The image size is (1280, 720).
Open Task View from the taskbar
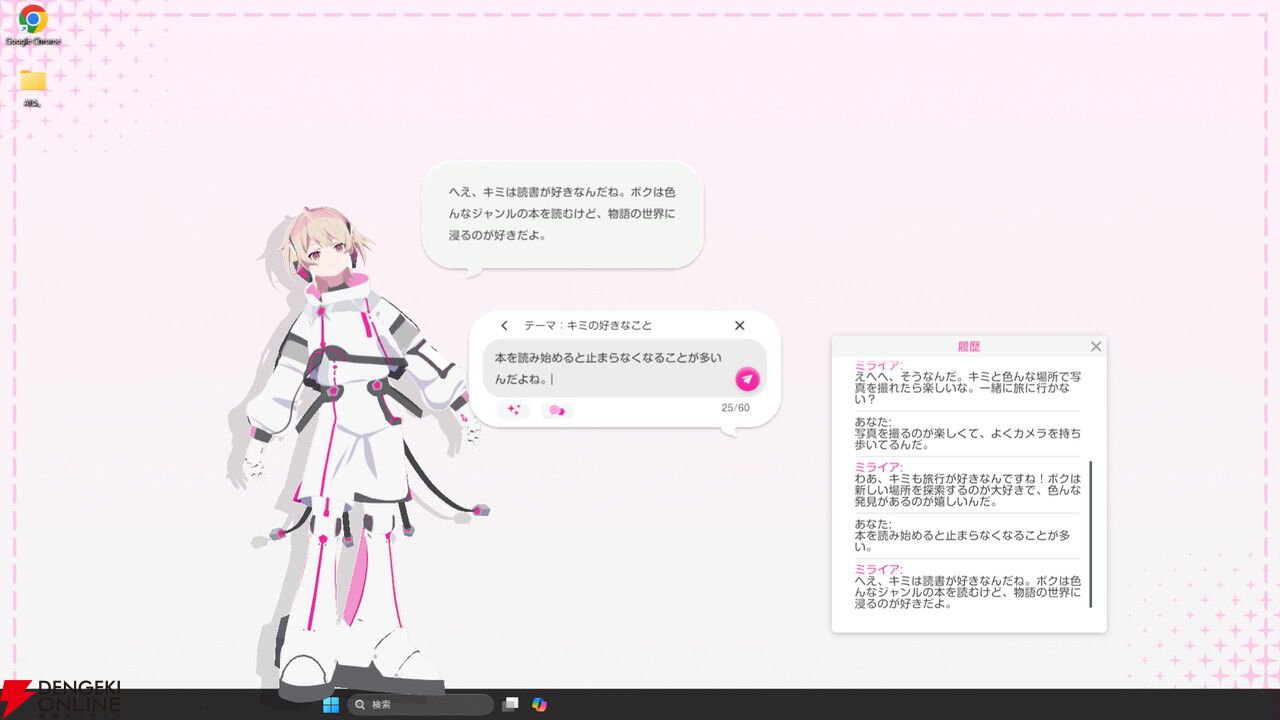510,705
